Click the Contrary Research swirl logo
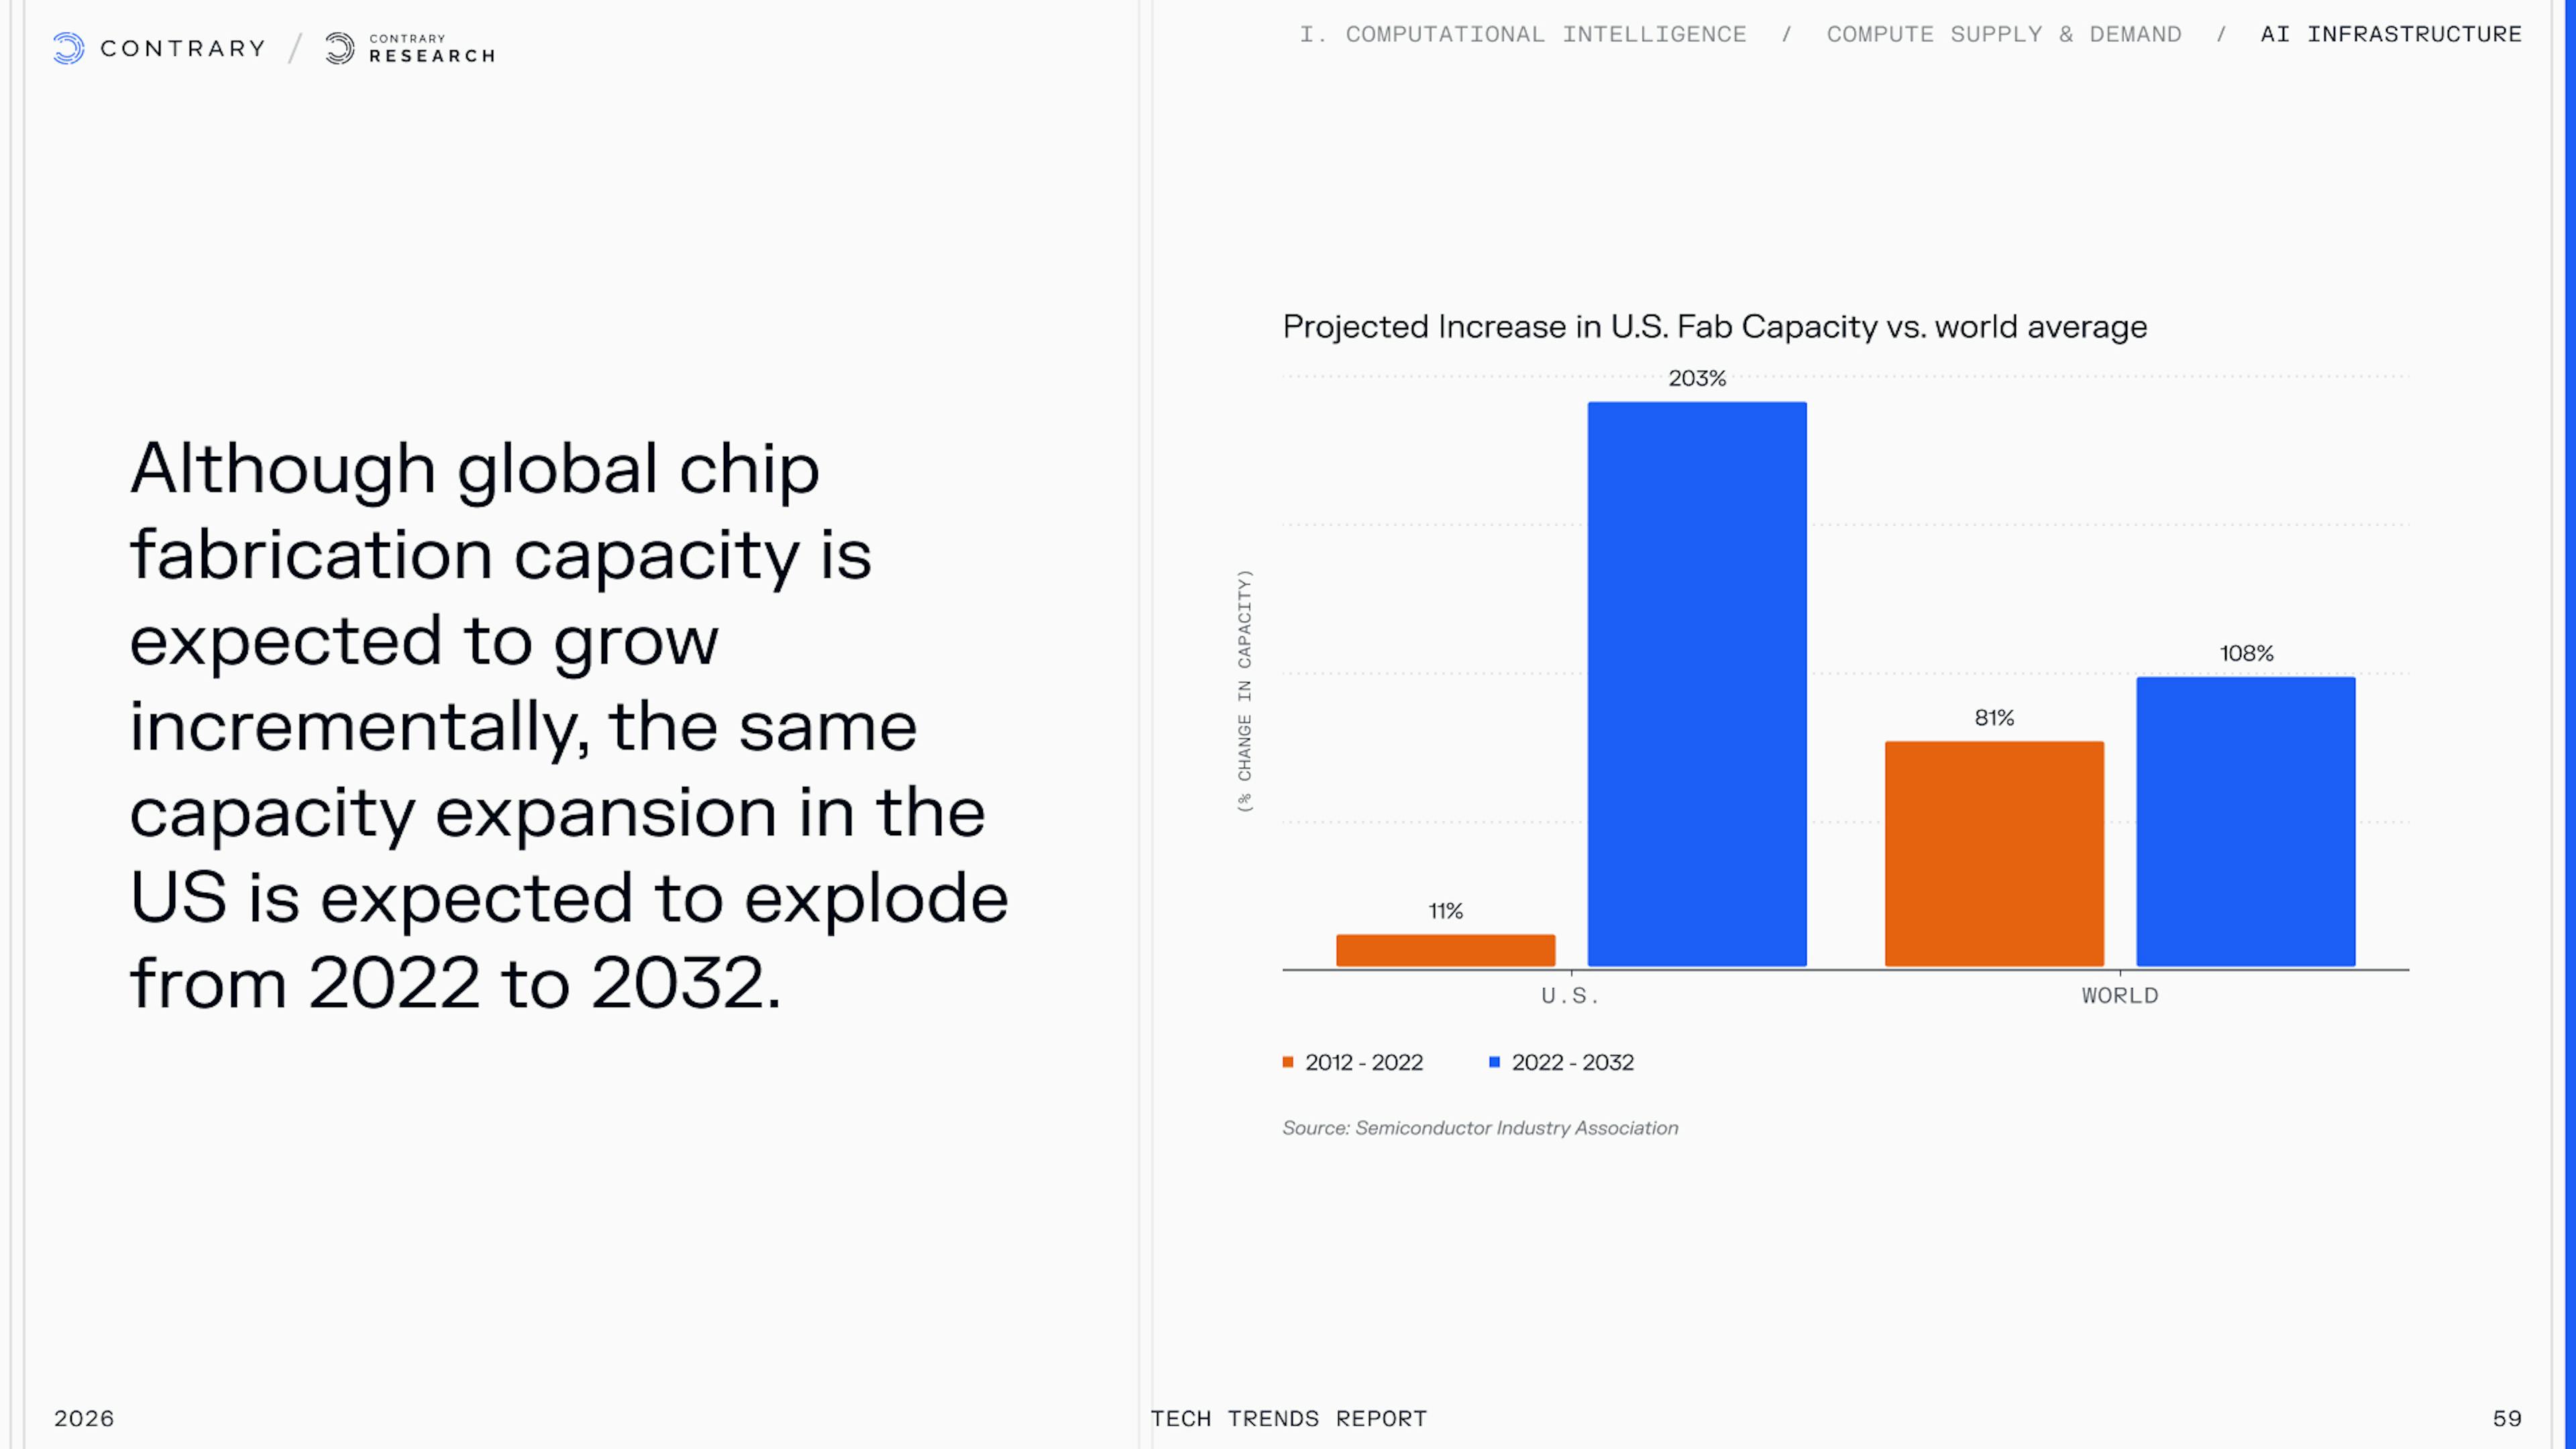 pyautogui.click(x=340, y=48)
